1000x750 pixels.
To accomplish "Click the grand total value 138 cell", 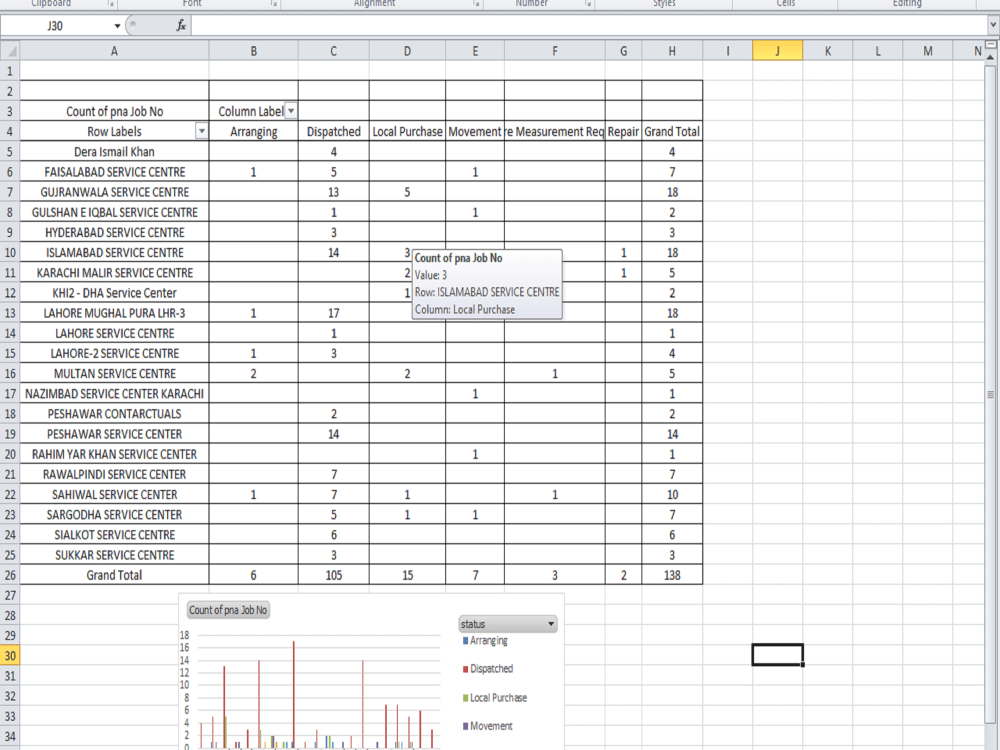I will [x=671, y=574].
